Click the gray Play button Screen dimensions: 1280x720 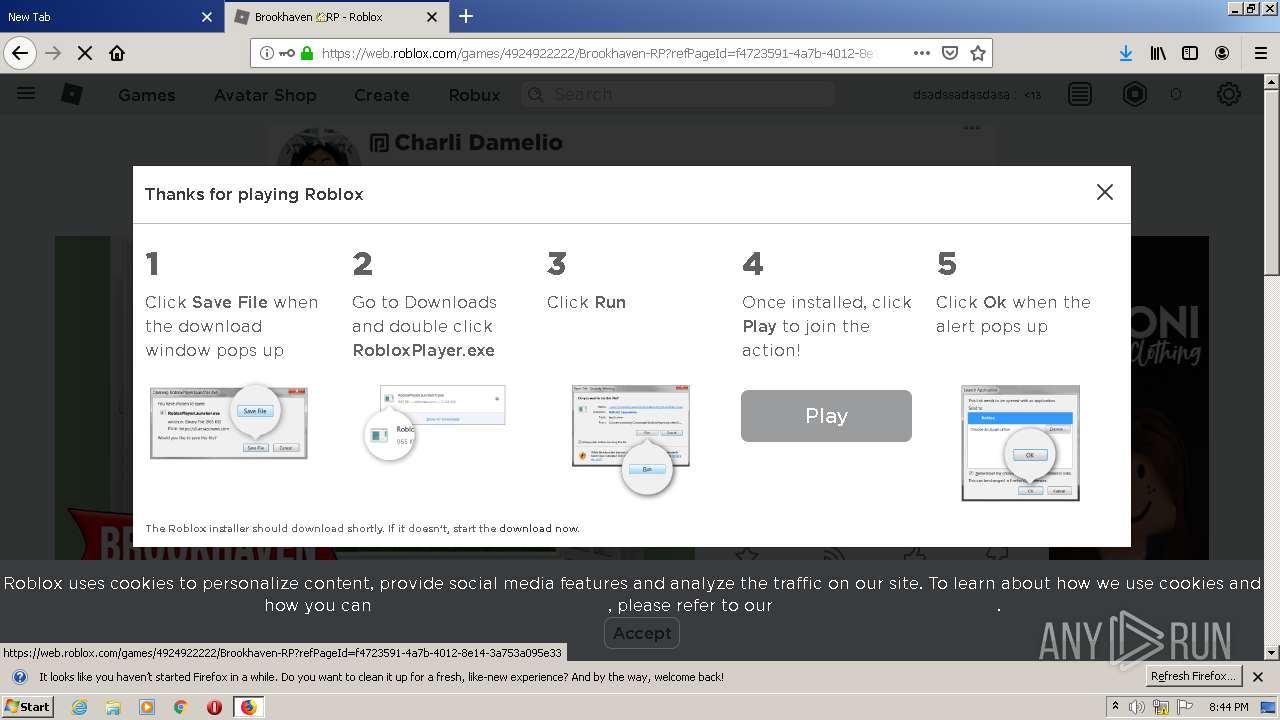[826, 416]
